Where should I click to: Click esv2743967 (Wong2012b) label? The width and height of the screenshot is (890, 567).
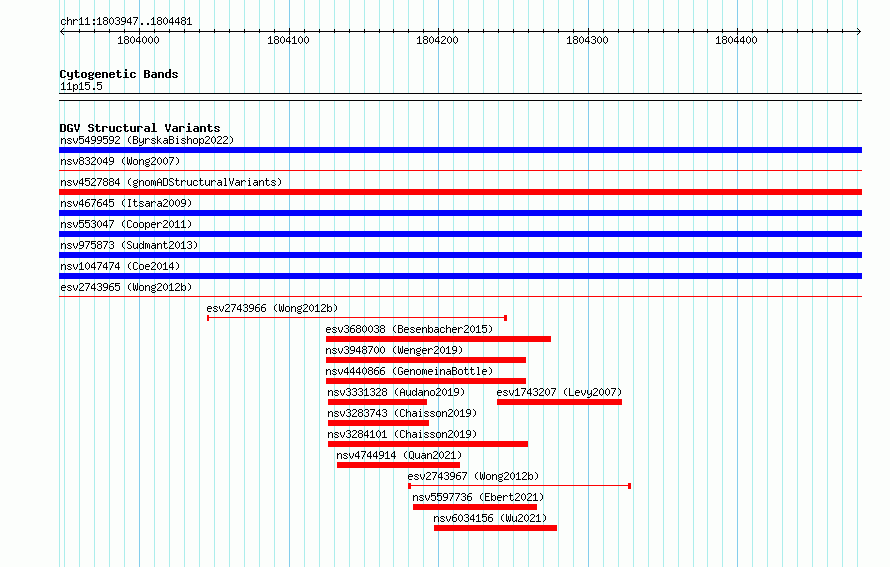[473, 476]
